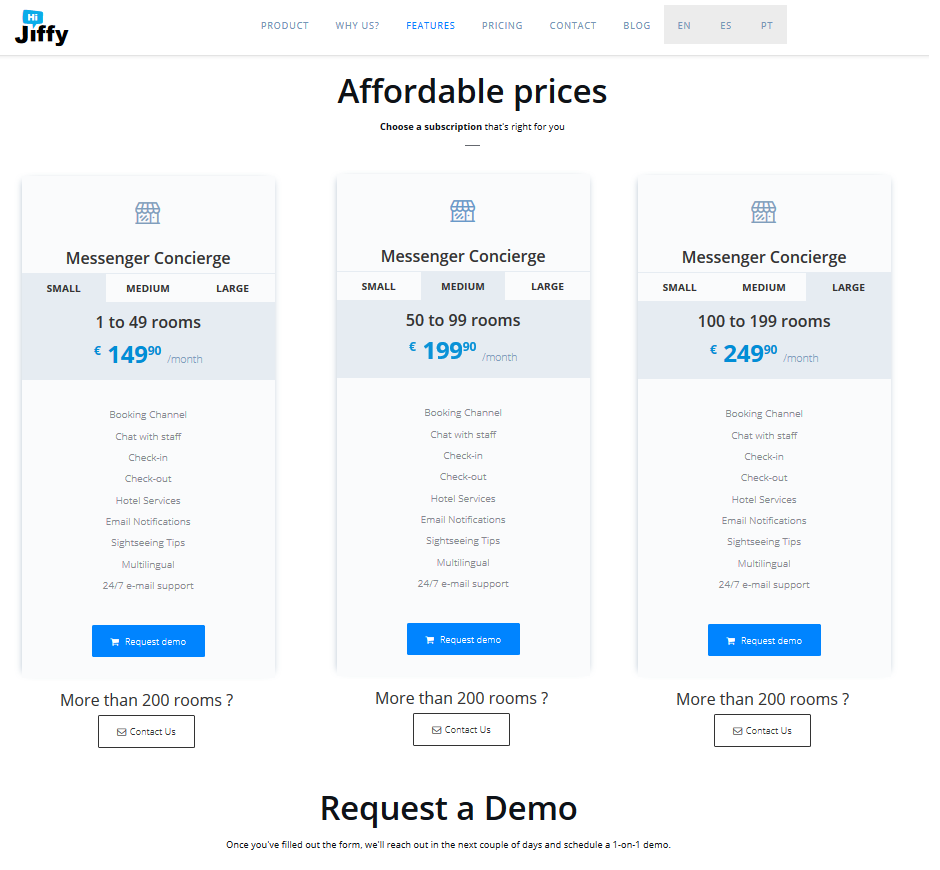Go to the WHY US? navigation item
Screen dimensions: 940x870
point(357,25)
